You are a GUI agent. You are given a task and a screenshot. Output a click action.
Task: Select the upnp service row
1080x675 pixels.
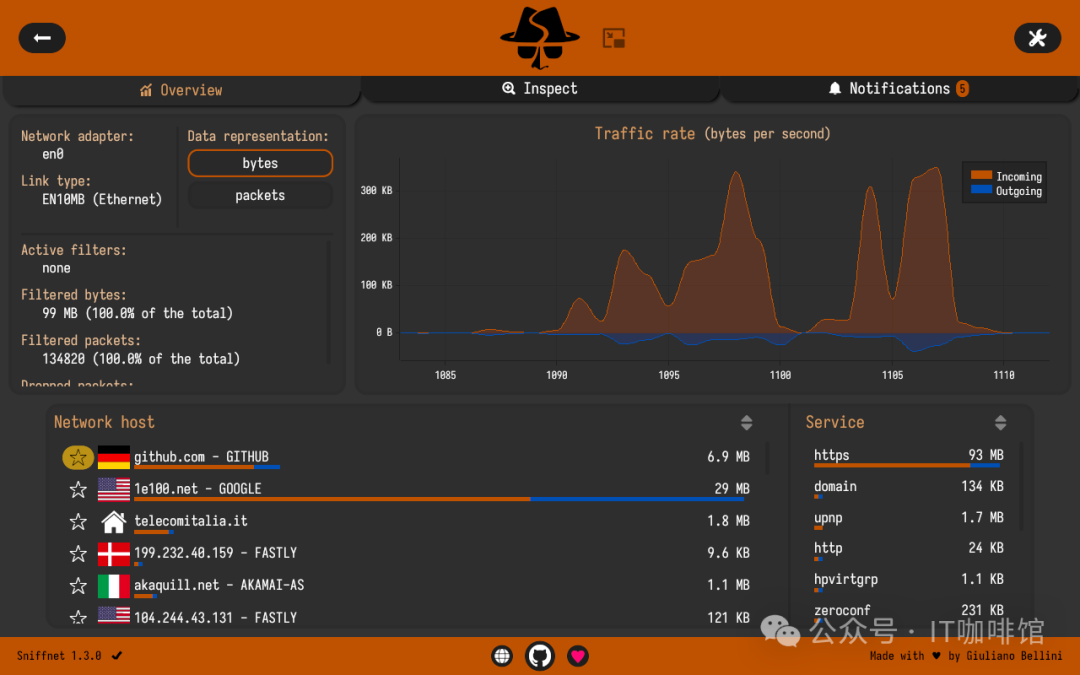908,519
